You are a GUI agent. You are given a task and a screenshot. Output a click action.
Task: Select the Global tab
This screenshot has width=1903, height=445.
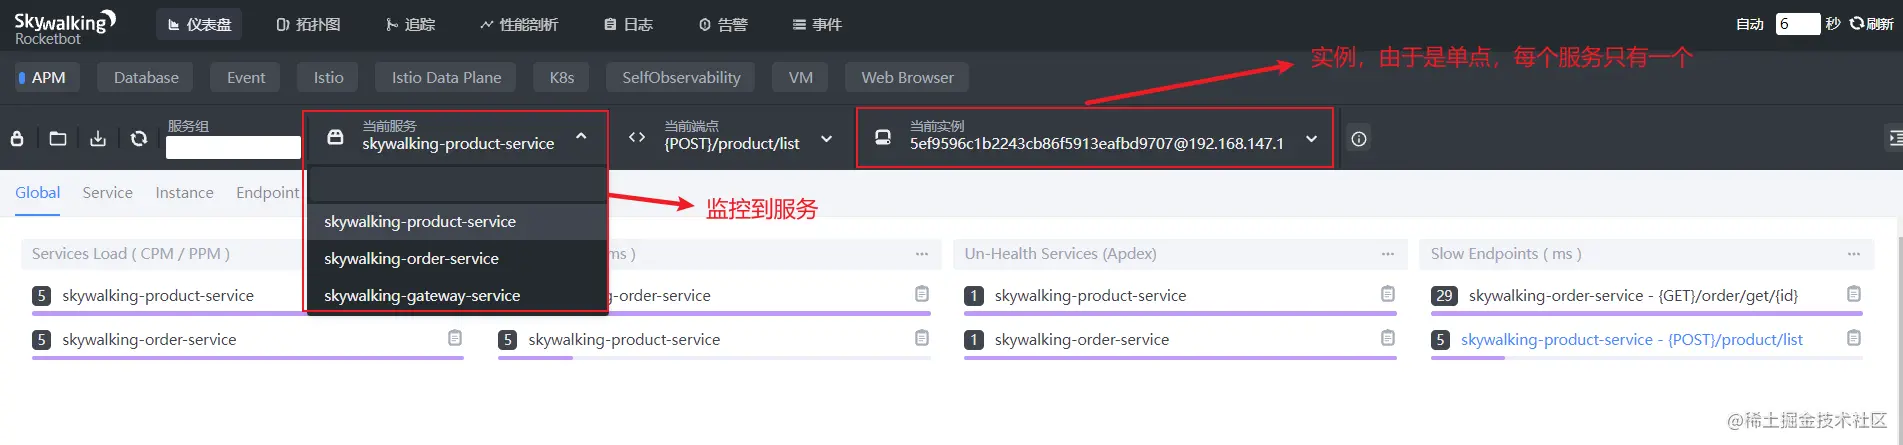pos(38,192)
